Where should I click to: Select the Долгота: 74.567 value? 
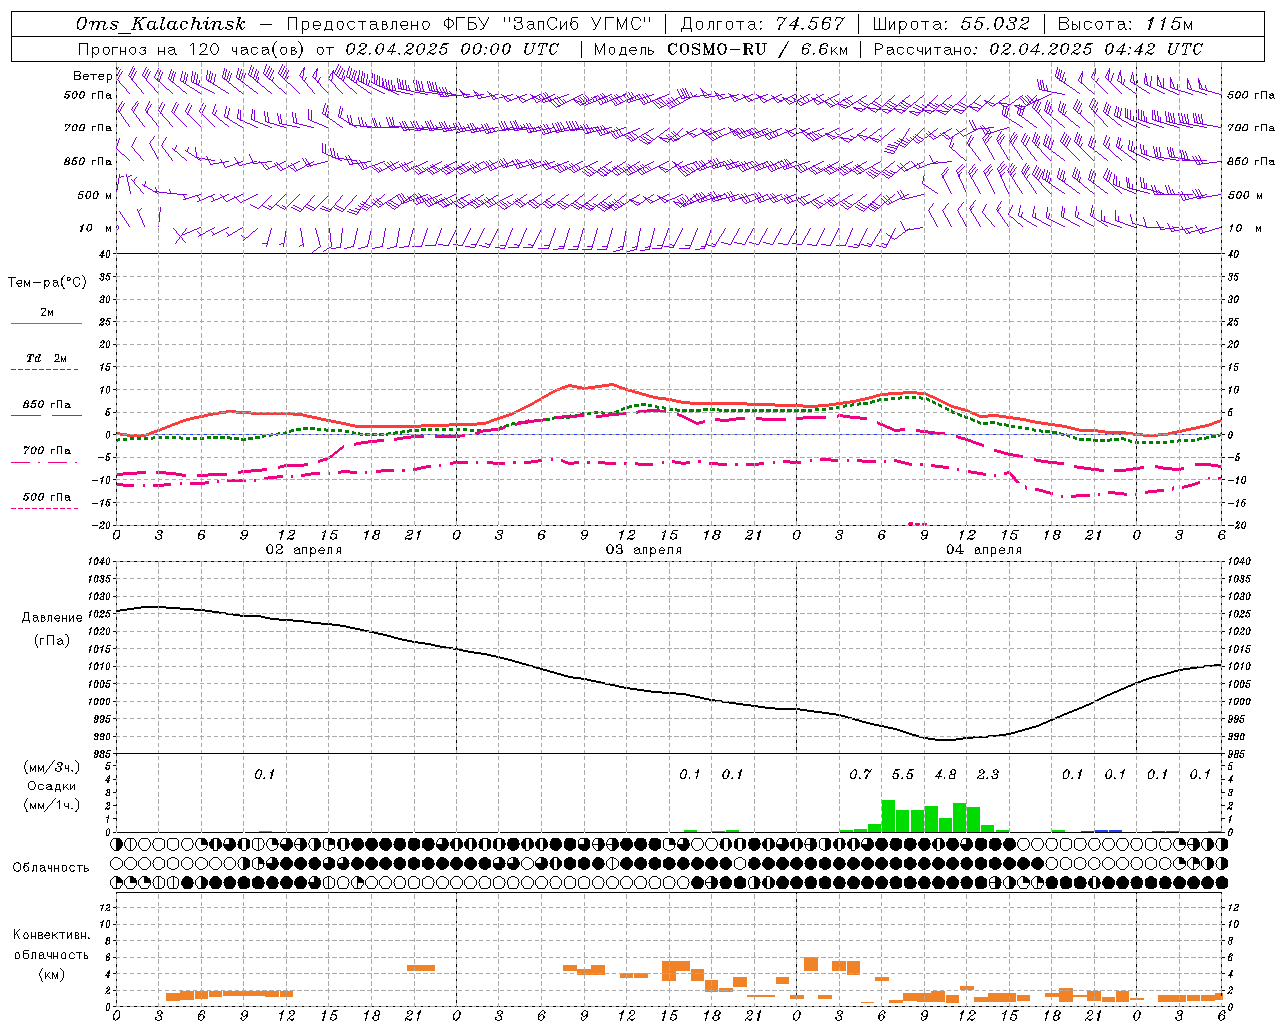pos(763,24)
